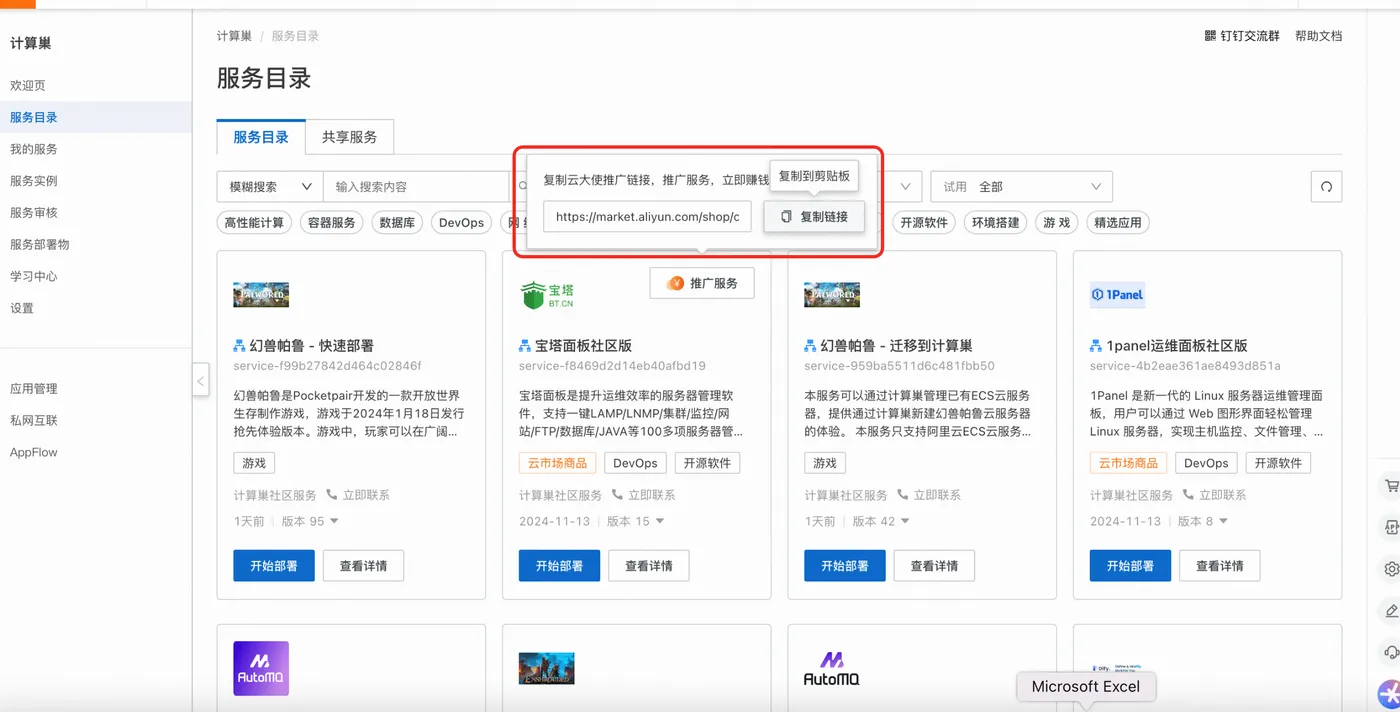This screenshot has width=1400, height=712.
Task: Open 服务审核 in sidebar
Action: point(34,213)
